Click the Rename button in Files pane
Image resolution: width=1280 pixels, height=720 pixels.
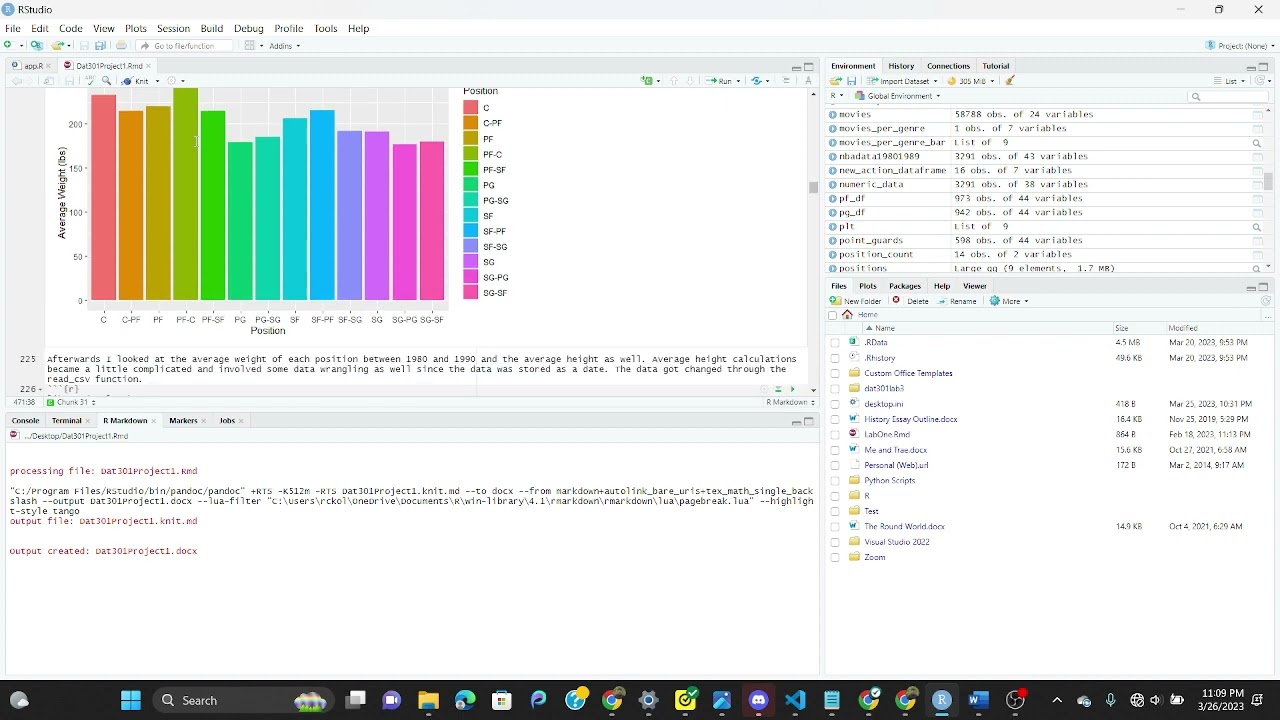point(957,301)
